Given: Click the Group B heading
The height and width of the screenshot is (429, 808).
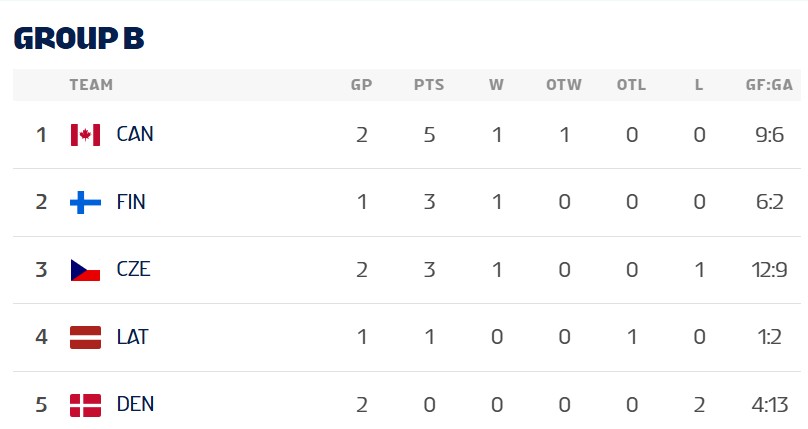Looking at the screenshot, I should 79,37.
